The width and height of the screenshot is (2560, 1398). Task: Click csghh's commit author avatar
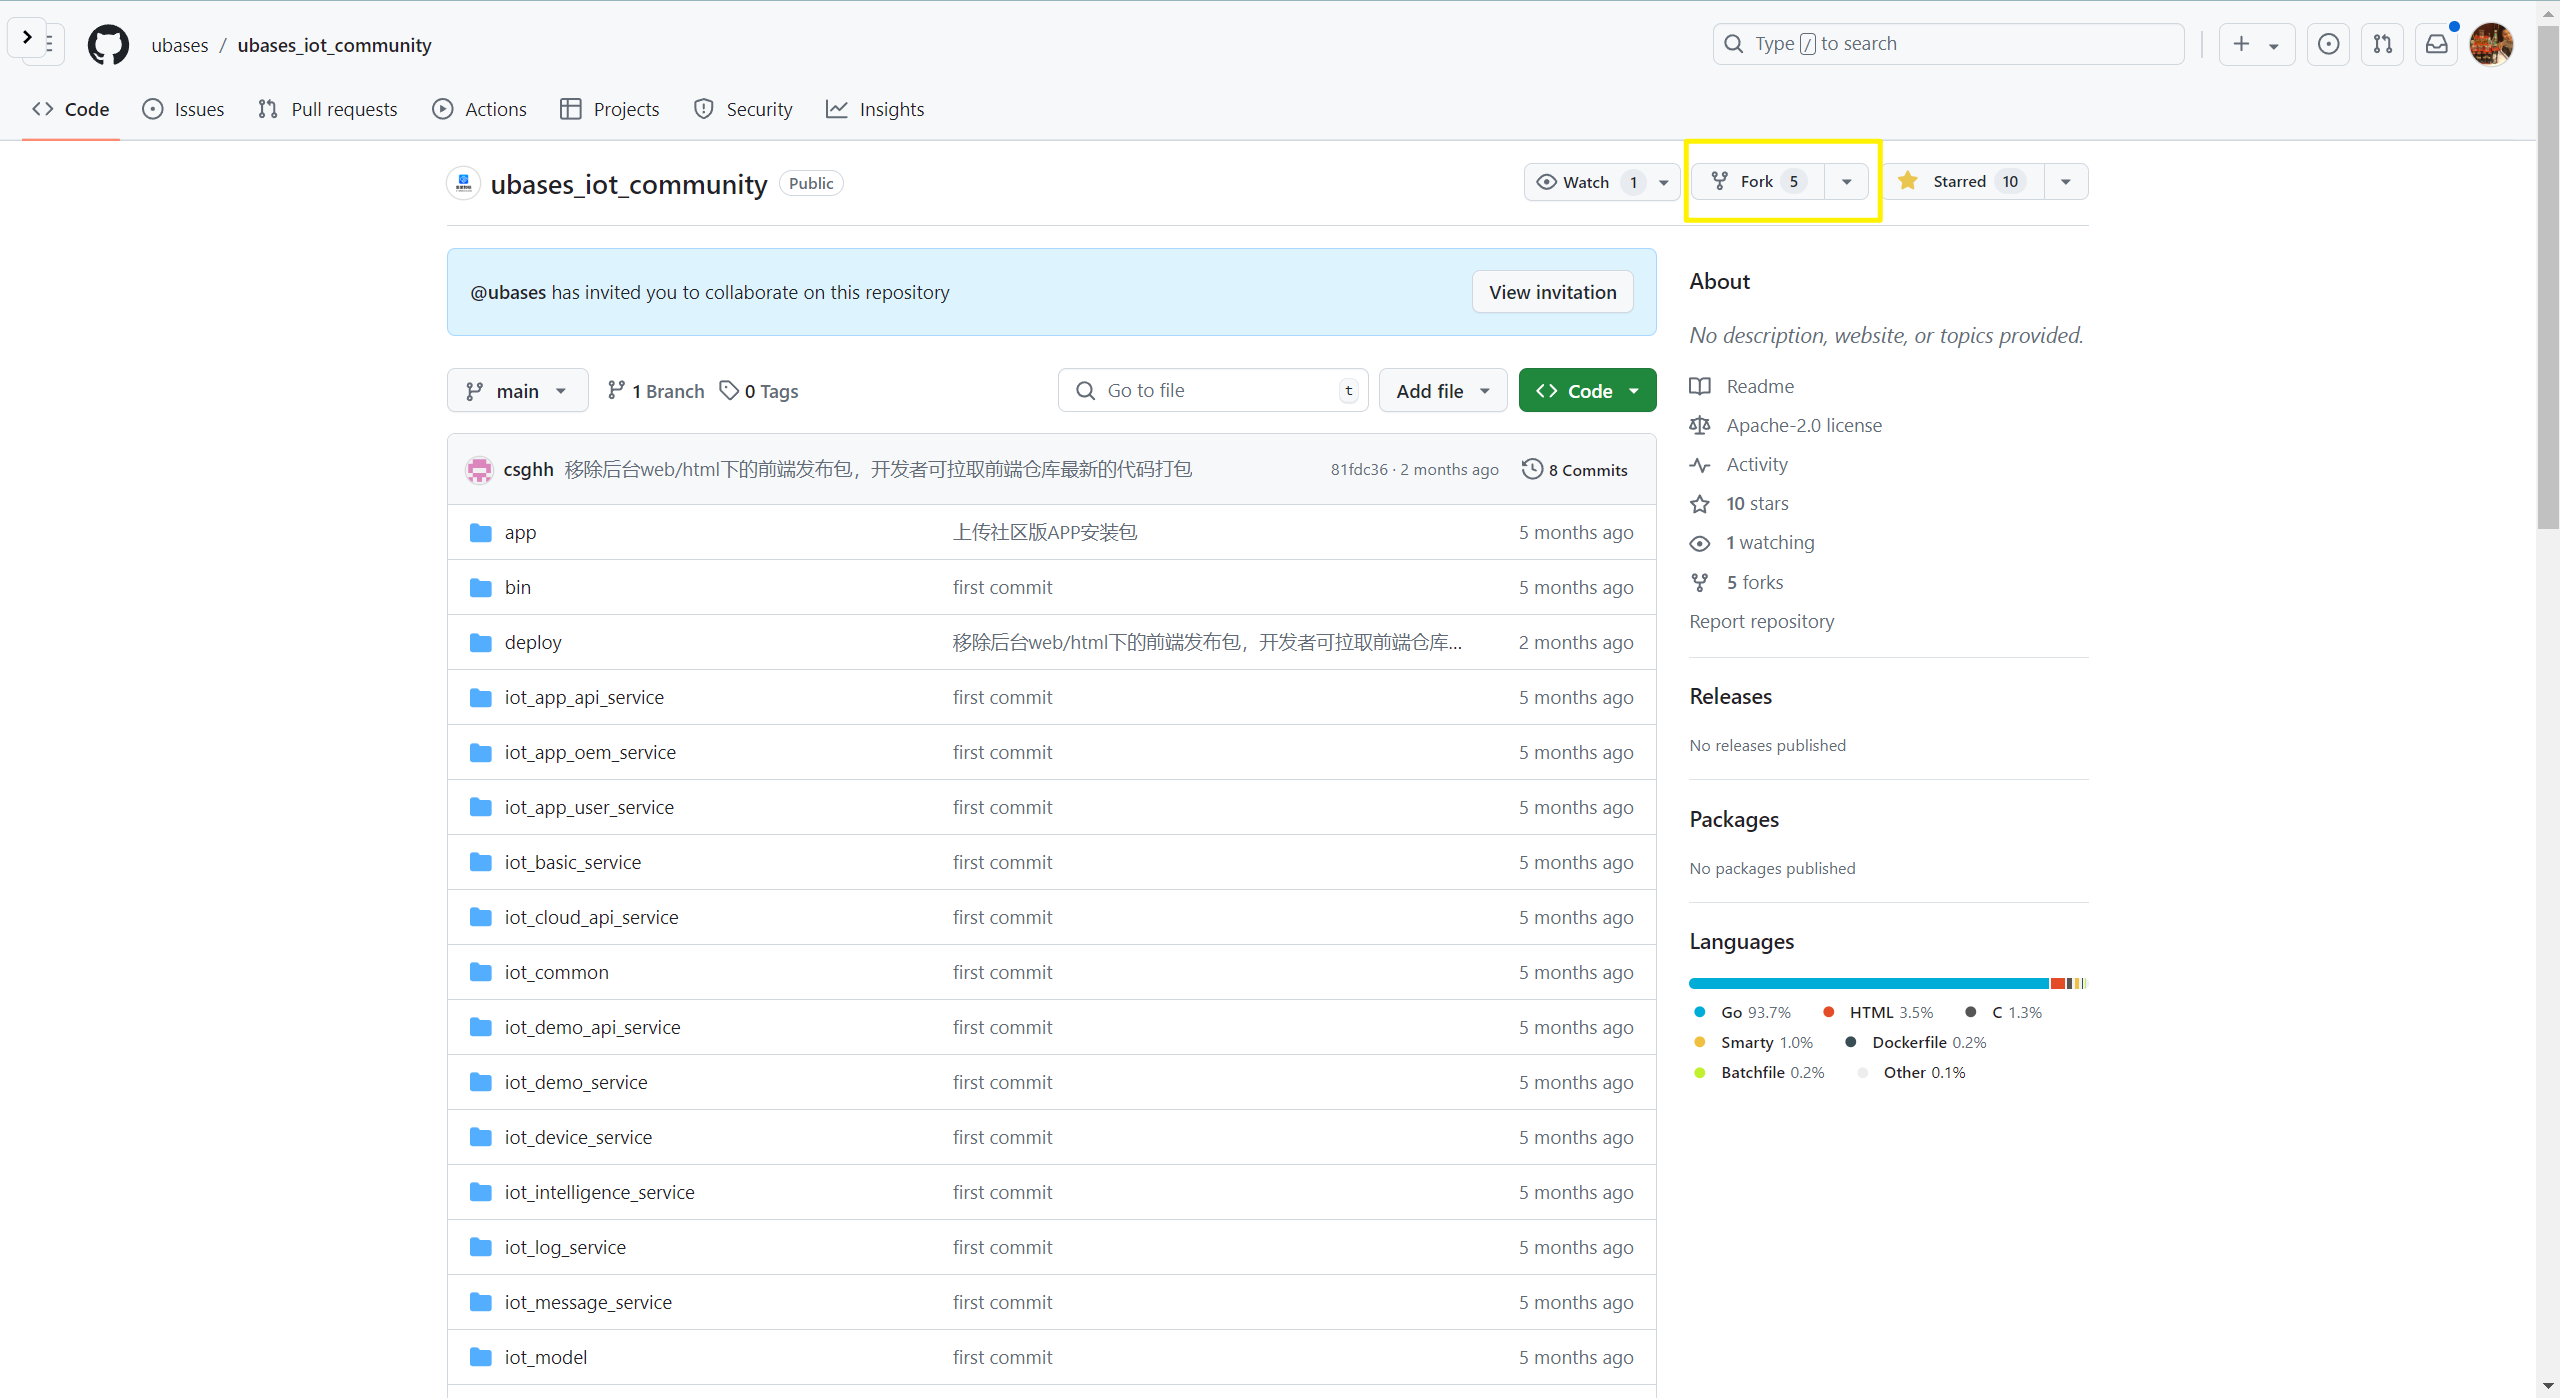[480, 469]
